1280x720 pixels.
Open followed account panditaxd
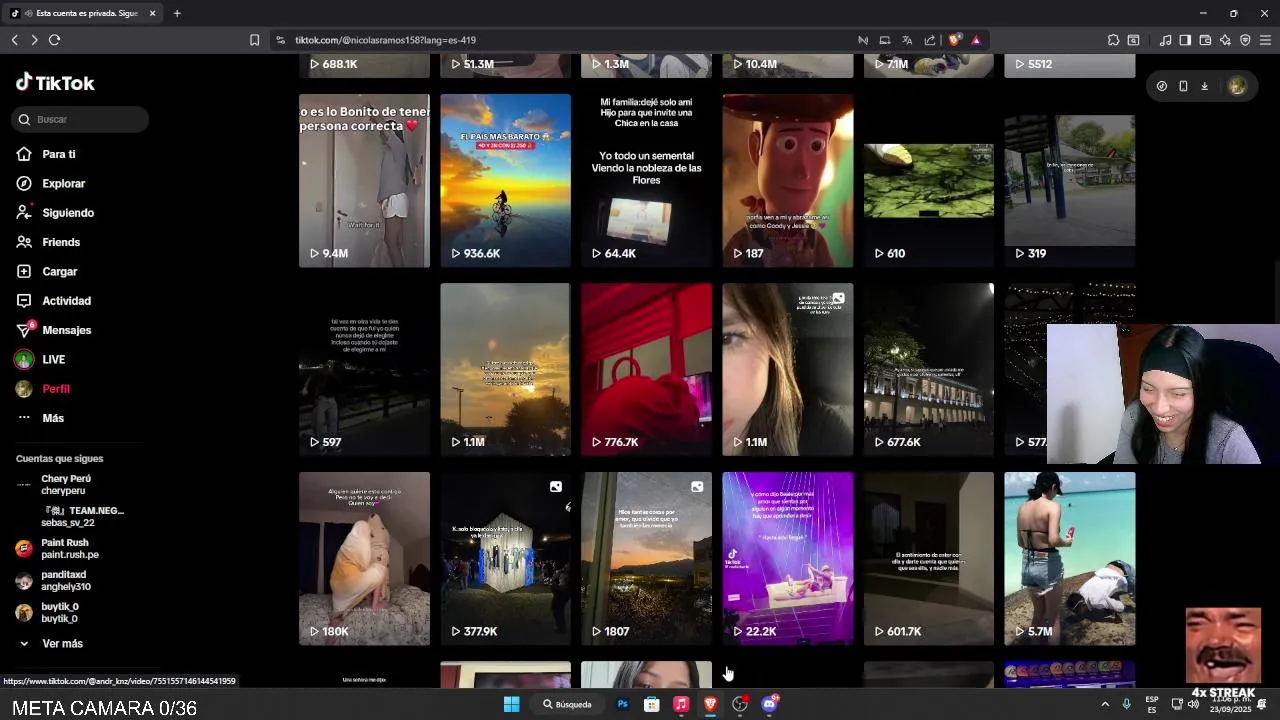coord(53,581)
